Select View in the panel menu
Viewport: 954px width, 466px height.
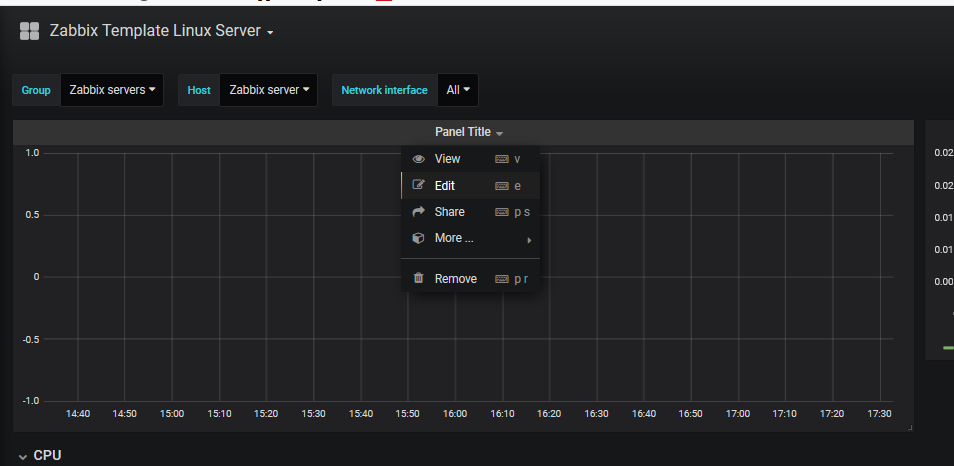tap(470, 159)
